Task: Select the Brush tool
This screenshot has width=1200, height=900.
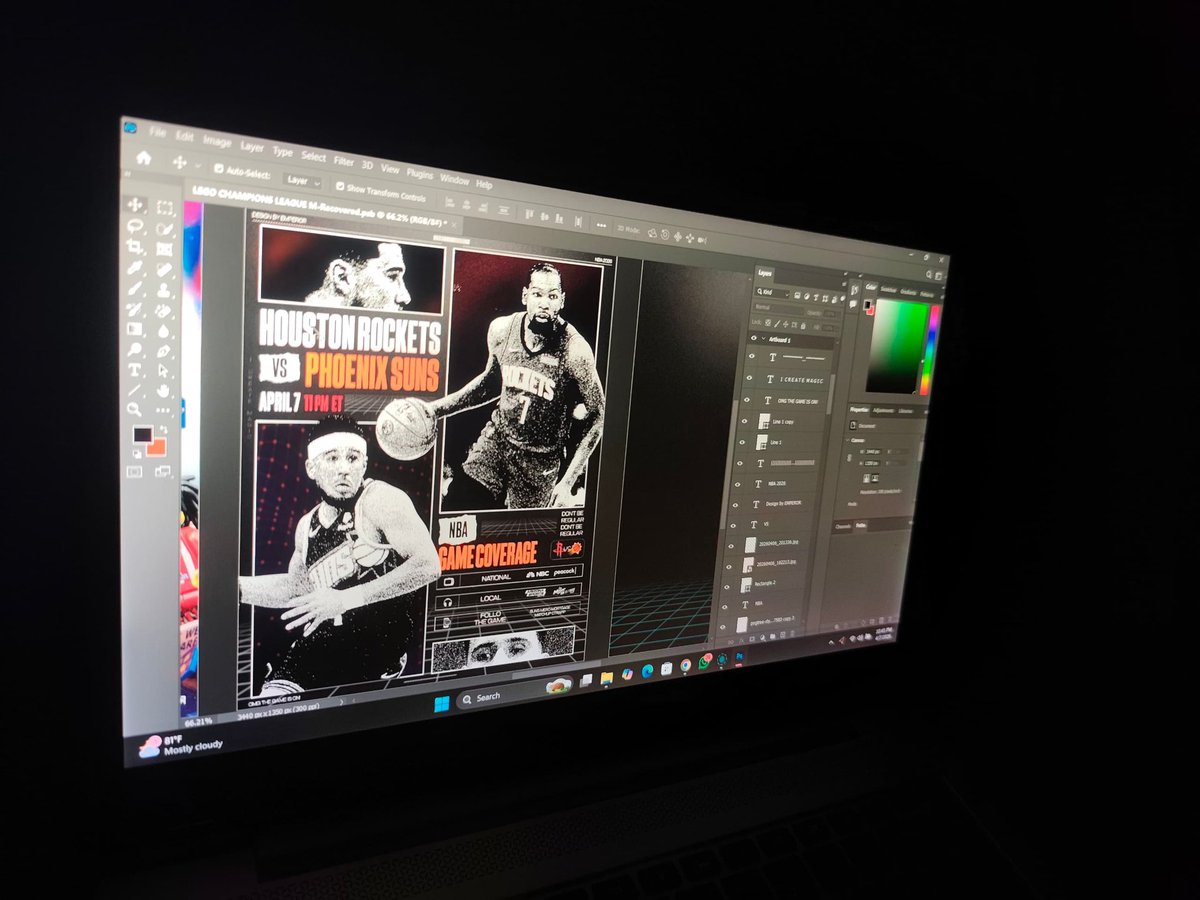Action: 134,288
